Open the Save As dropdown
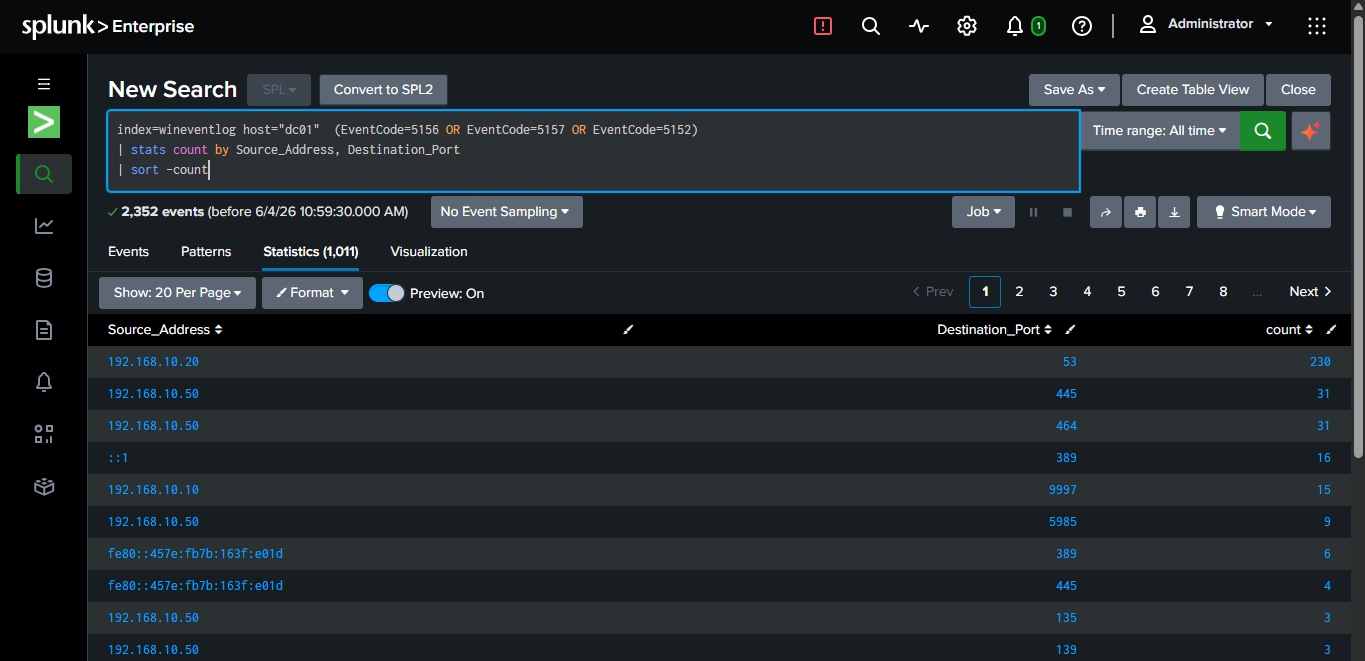This screenshot has height=661, width=1365. [x=1074, y=89]
